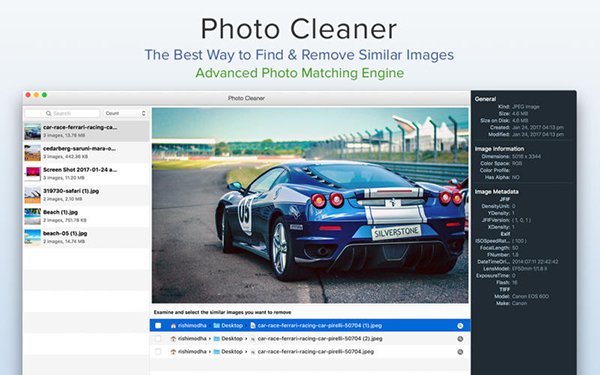Open the Count sort dropdown

click(126, 113)
